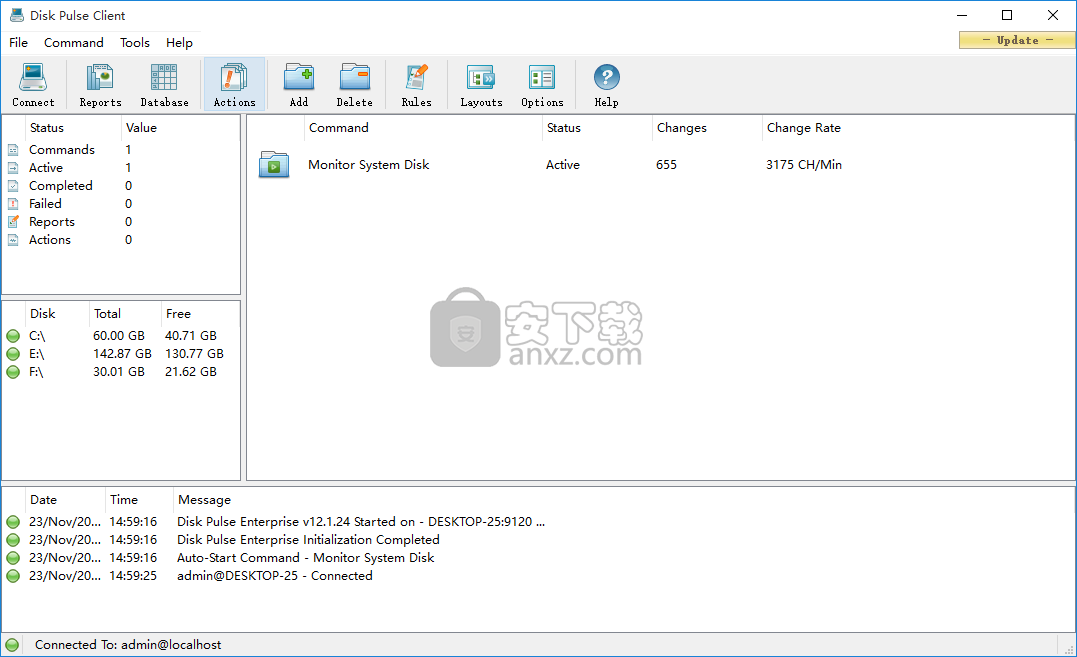Click the green indicator for E:\ disk

tap(13, 354)
